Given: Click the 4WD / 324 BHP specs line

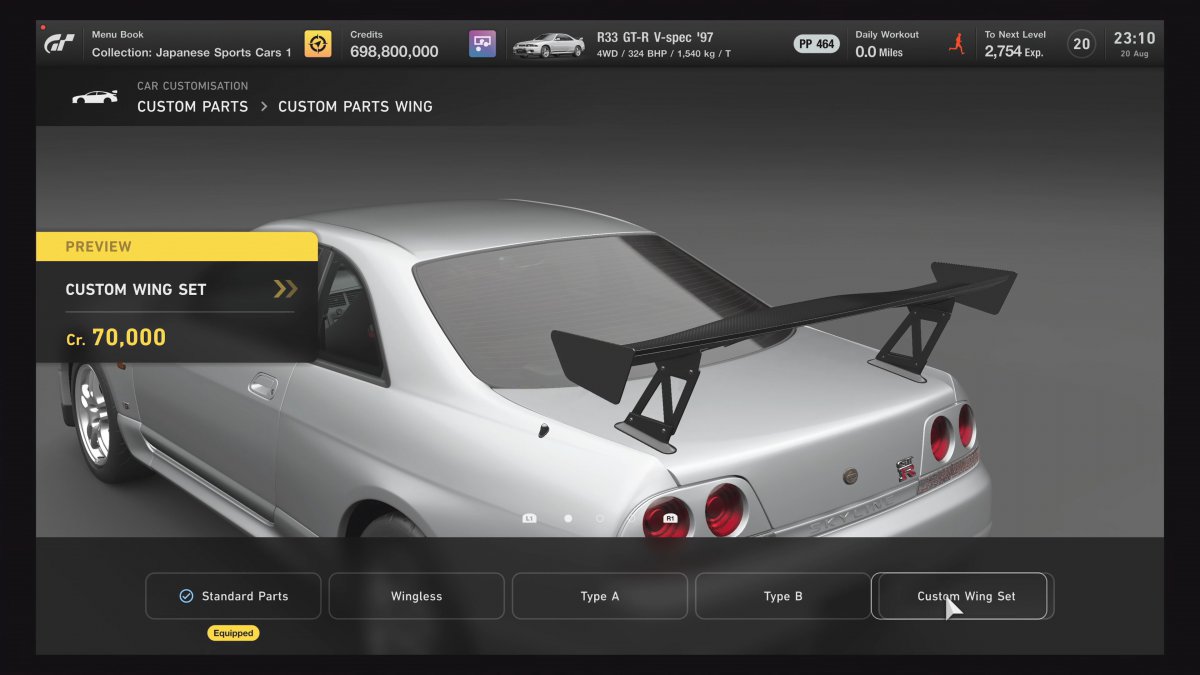Looking at the screenshot, I should click(x=663, y=54).
